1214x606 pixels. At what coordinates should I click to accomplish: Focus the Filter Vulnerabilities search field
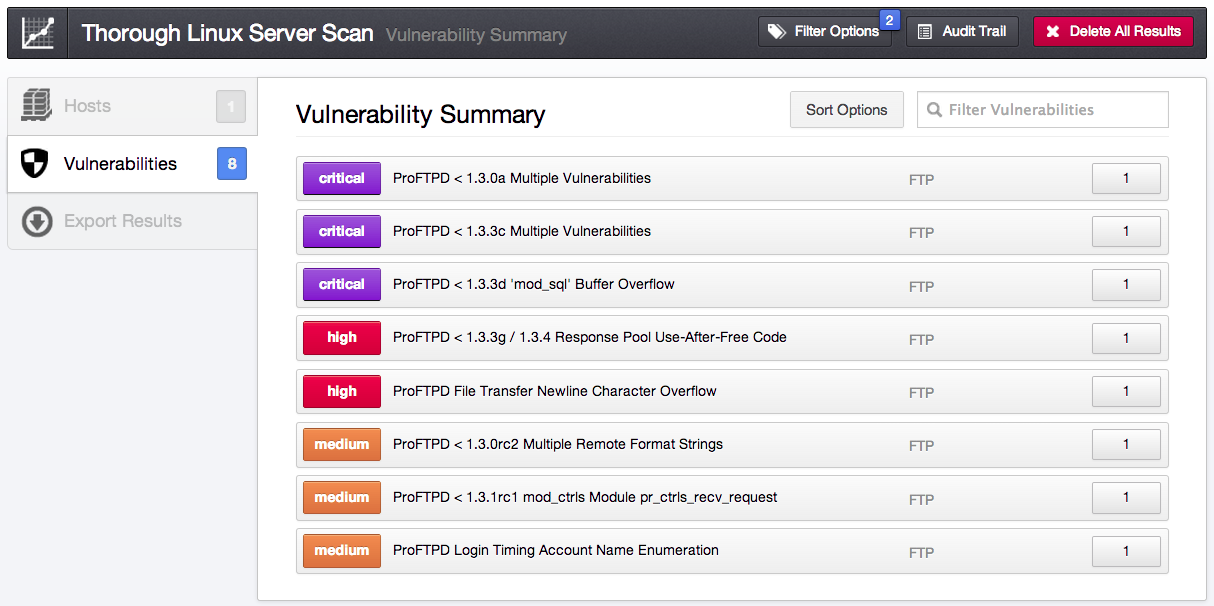click(1042, 110)
